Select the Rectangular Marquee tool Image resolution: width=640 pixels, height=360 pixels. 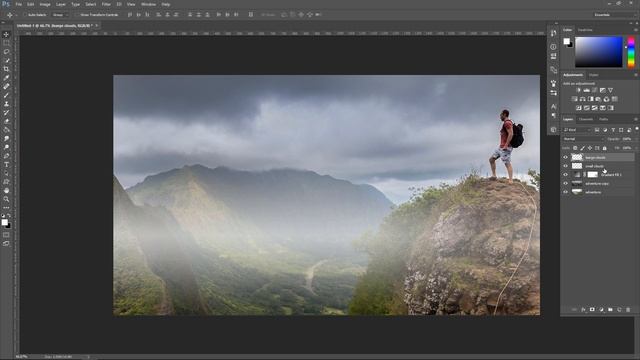click(6, 43)
